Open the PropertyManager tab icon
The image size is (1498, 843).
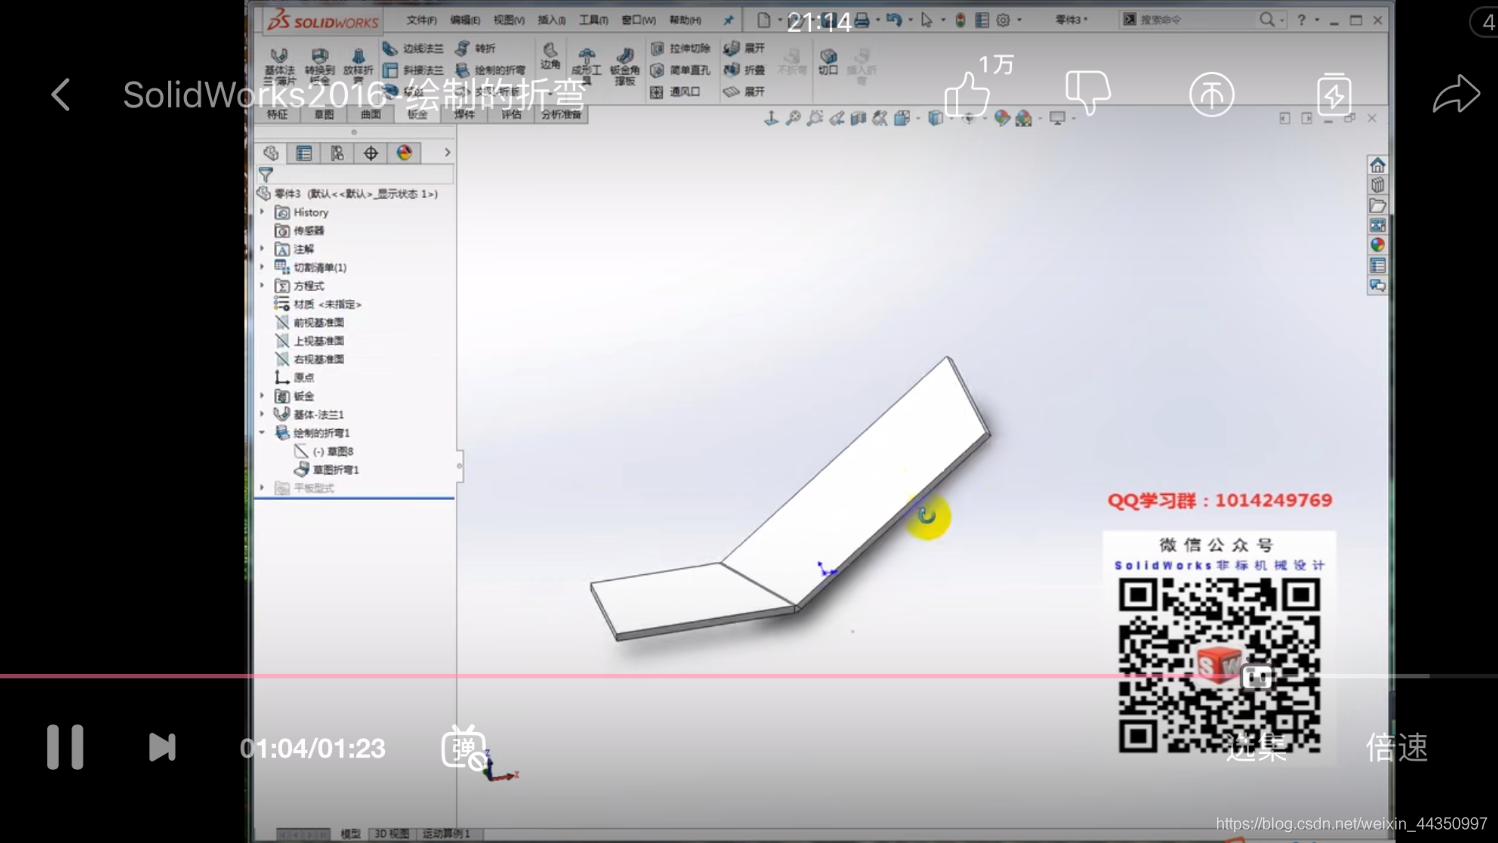[x=304, y=153]
